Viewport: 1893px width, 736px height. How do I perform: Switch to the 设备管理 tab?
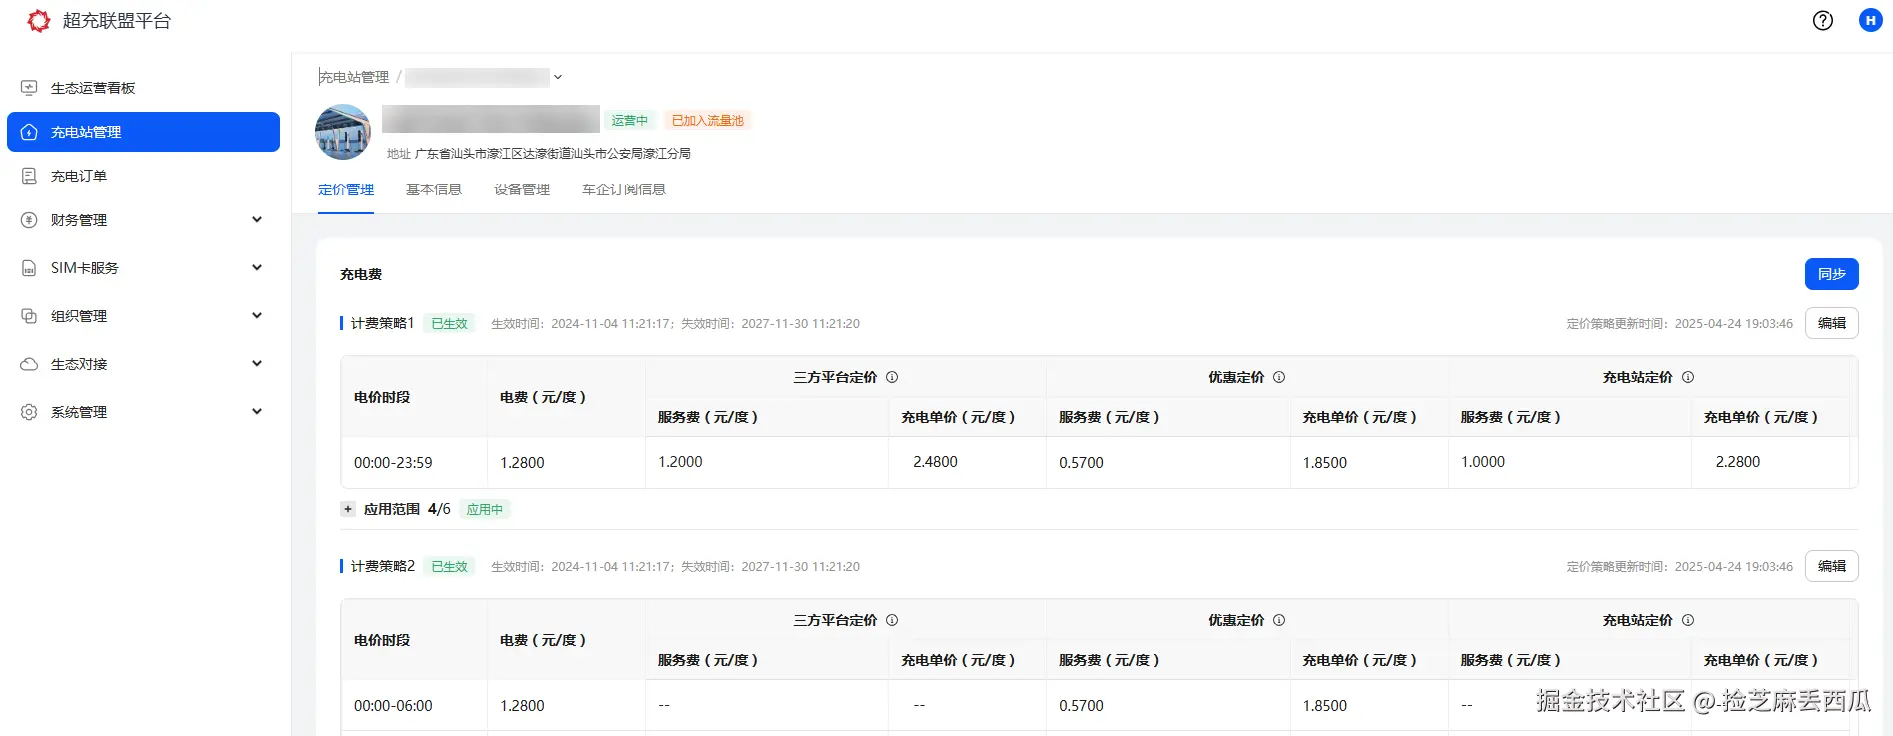[522, 190]
